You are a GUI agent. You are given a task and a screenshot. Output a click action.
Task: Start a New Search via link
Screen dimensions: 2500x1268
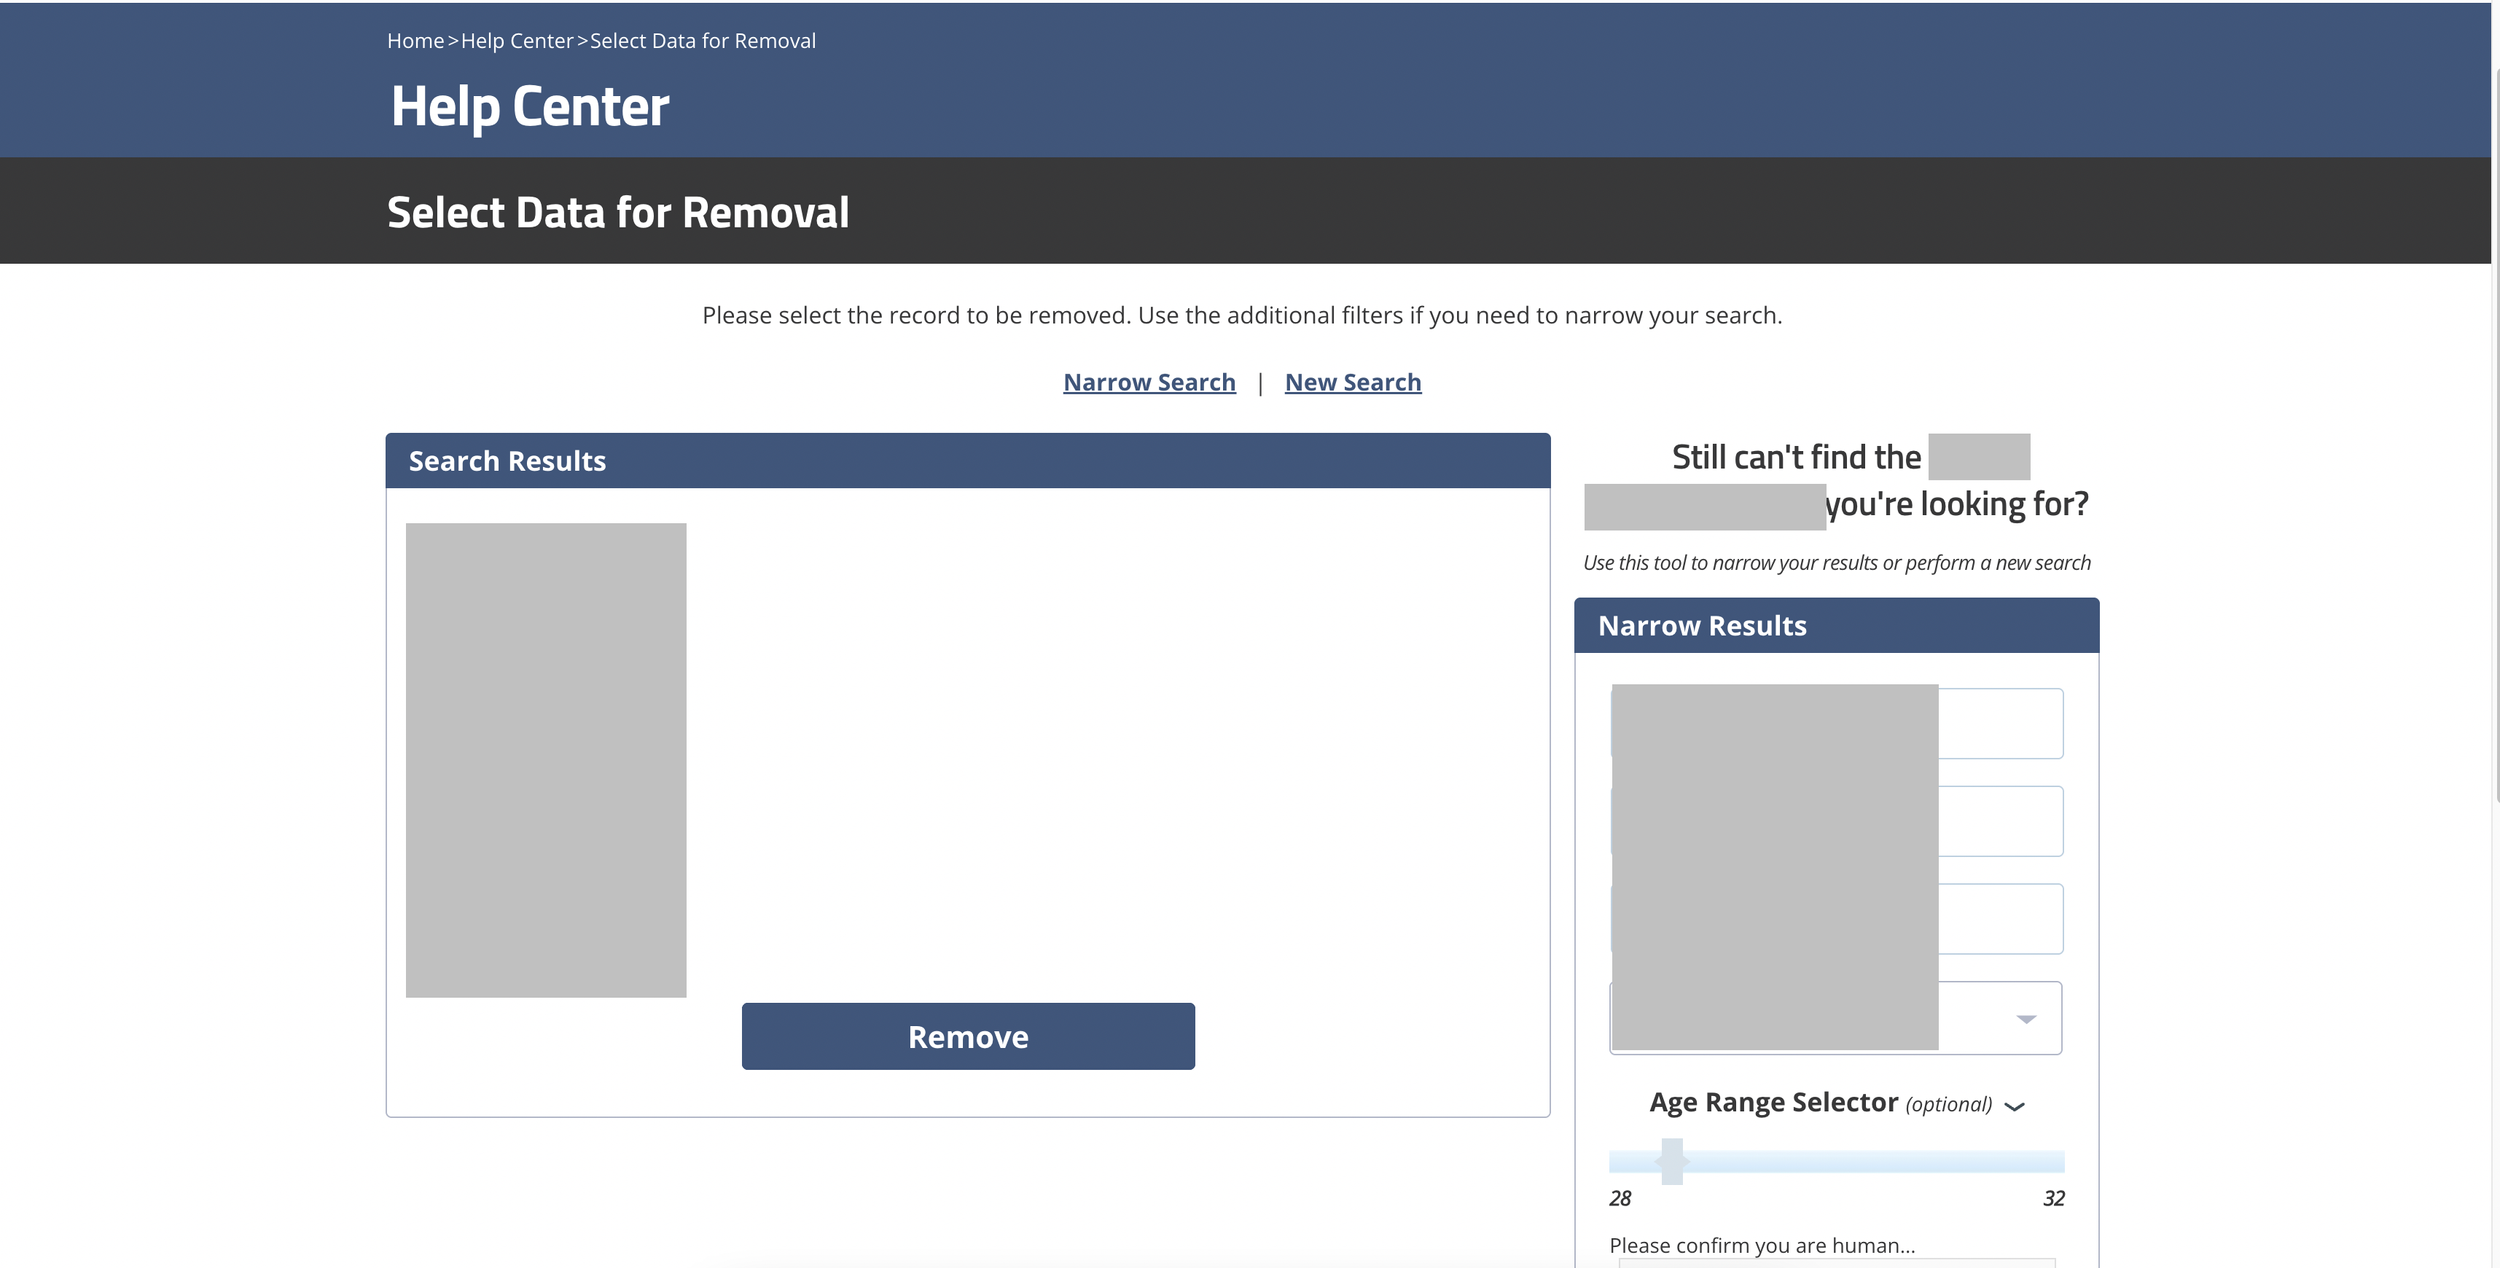[1352, 382]
